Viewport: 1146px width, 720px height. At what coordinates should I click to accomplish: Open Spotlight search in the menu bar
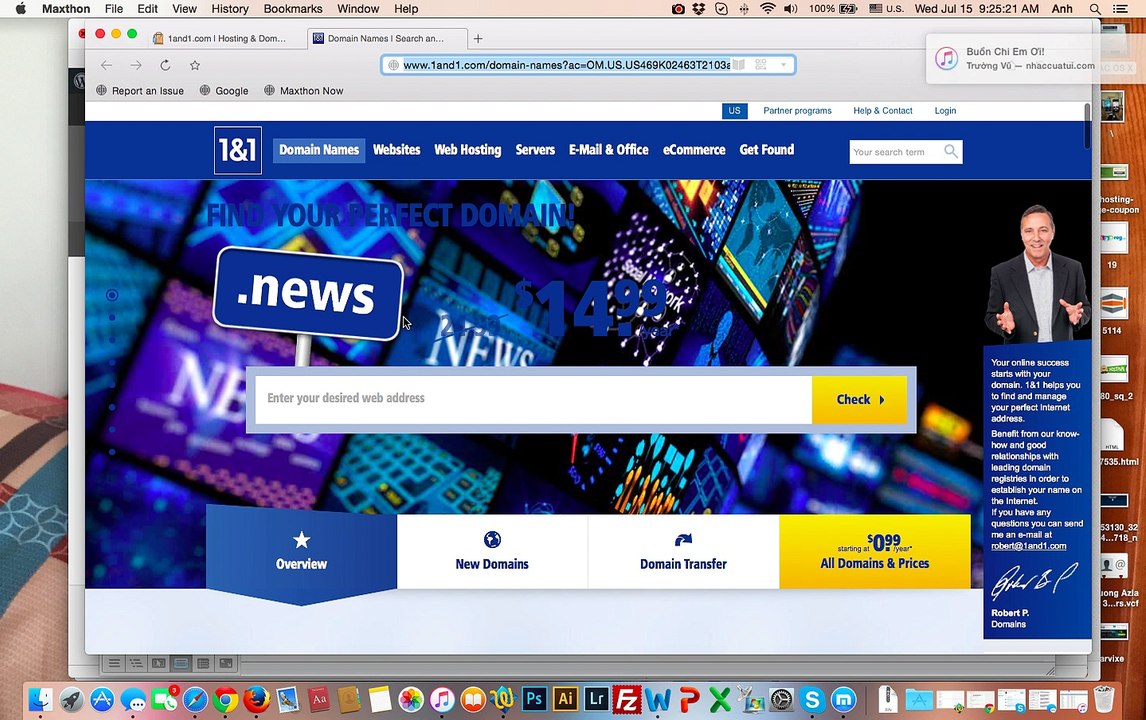click(x=1095, y=9)
